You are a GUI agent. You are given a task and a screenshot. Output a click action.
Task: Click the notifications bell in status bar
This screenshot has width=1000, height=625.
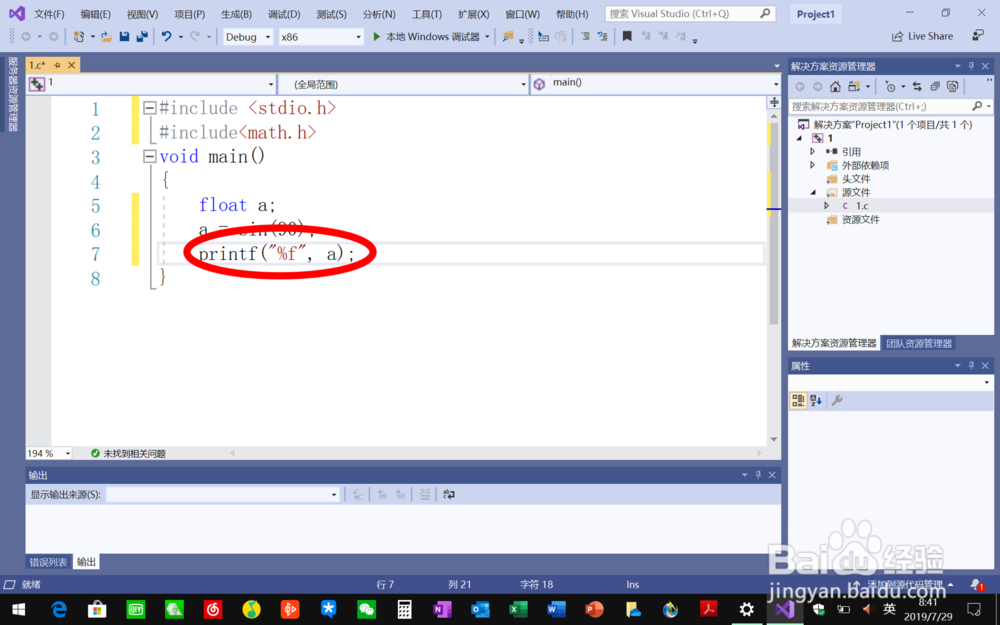click(x=976, y=584)
